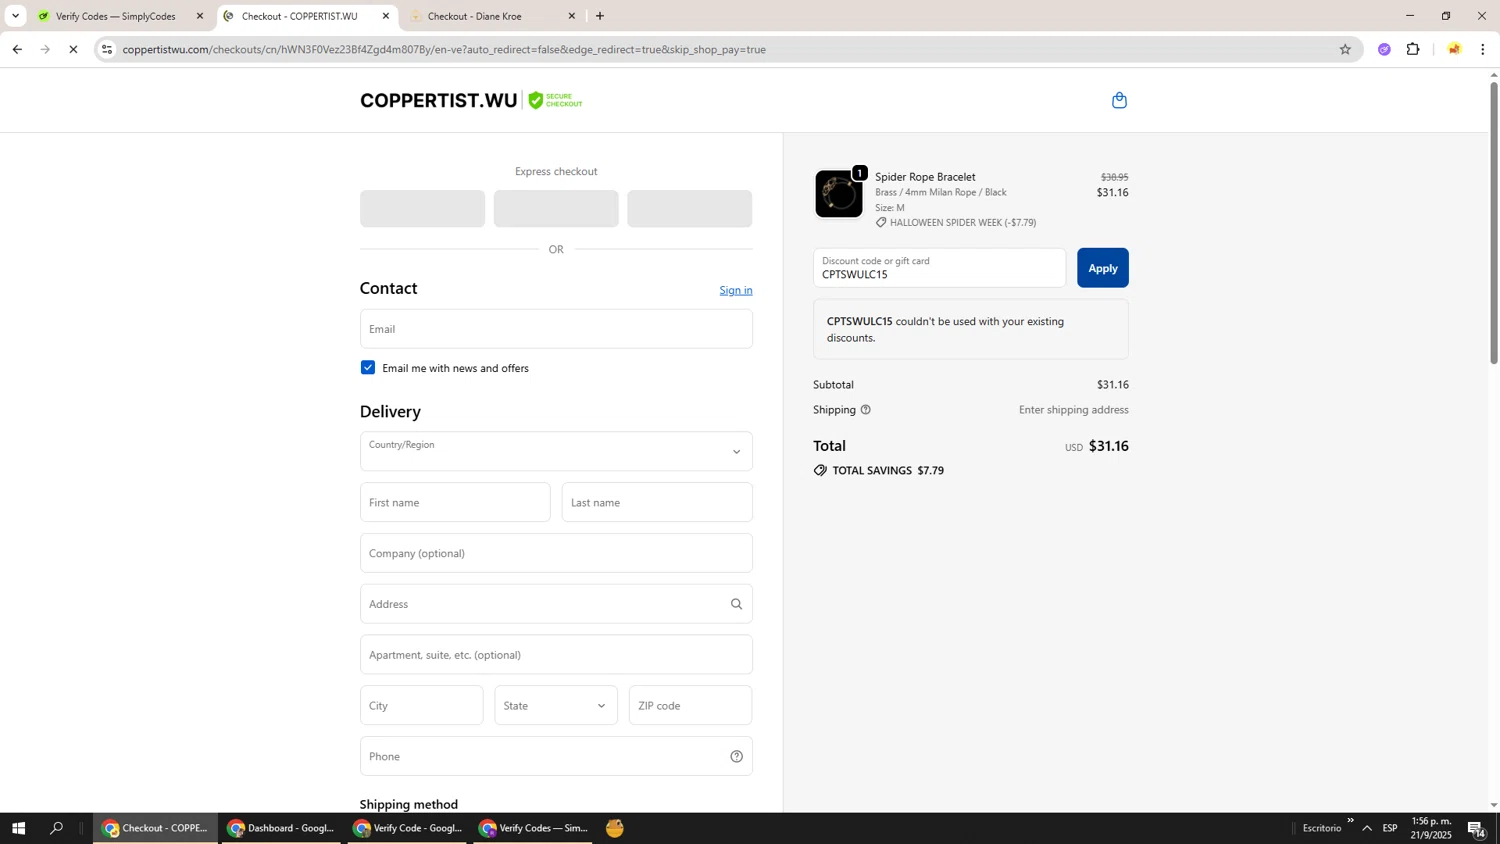Click the Sign in link
The height and width of the screenshot is (844, 1500).
[736, 290]
